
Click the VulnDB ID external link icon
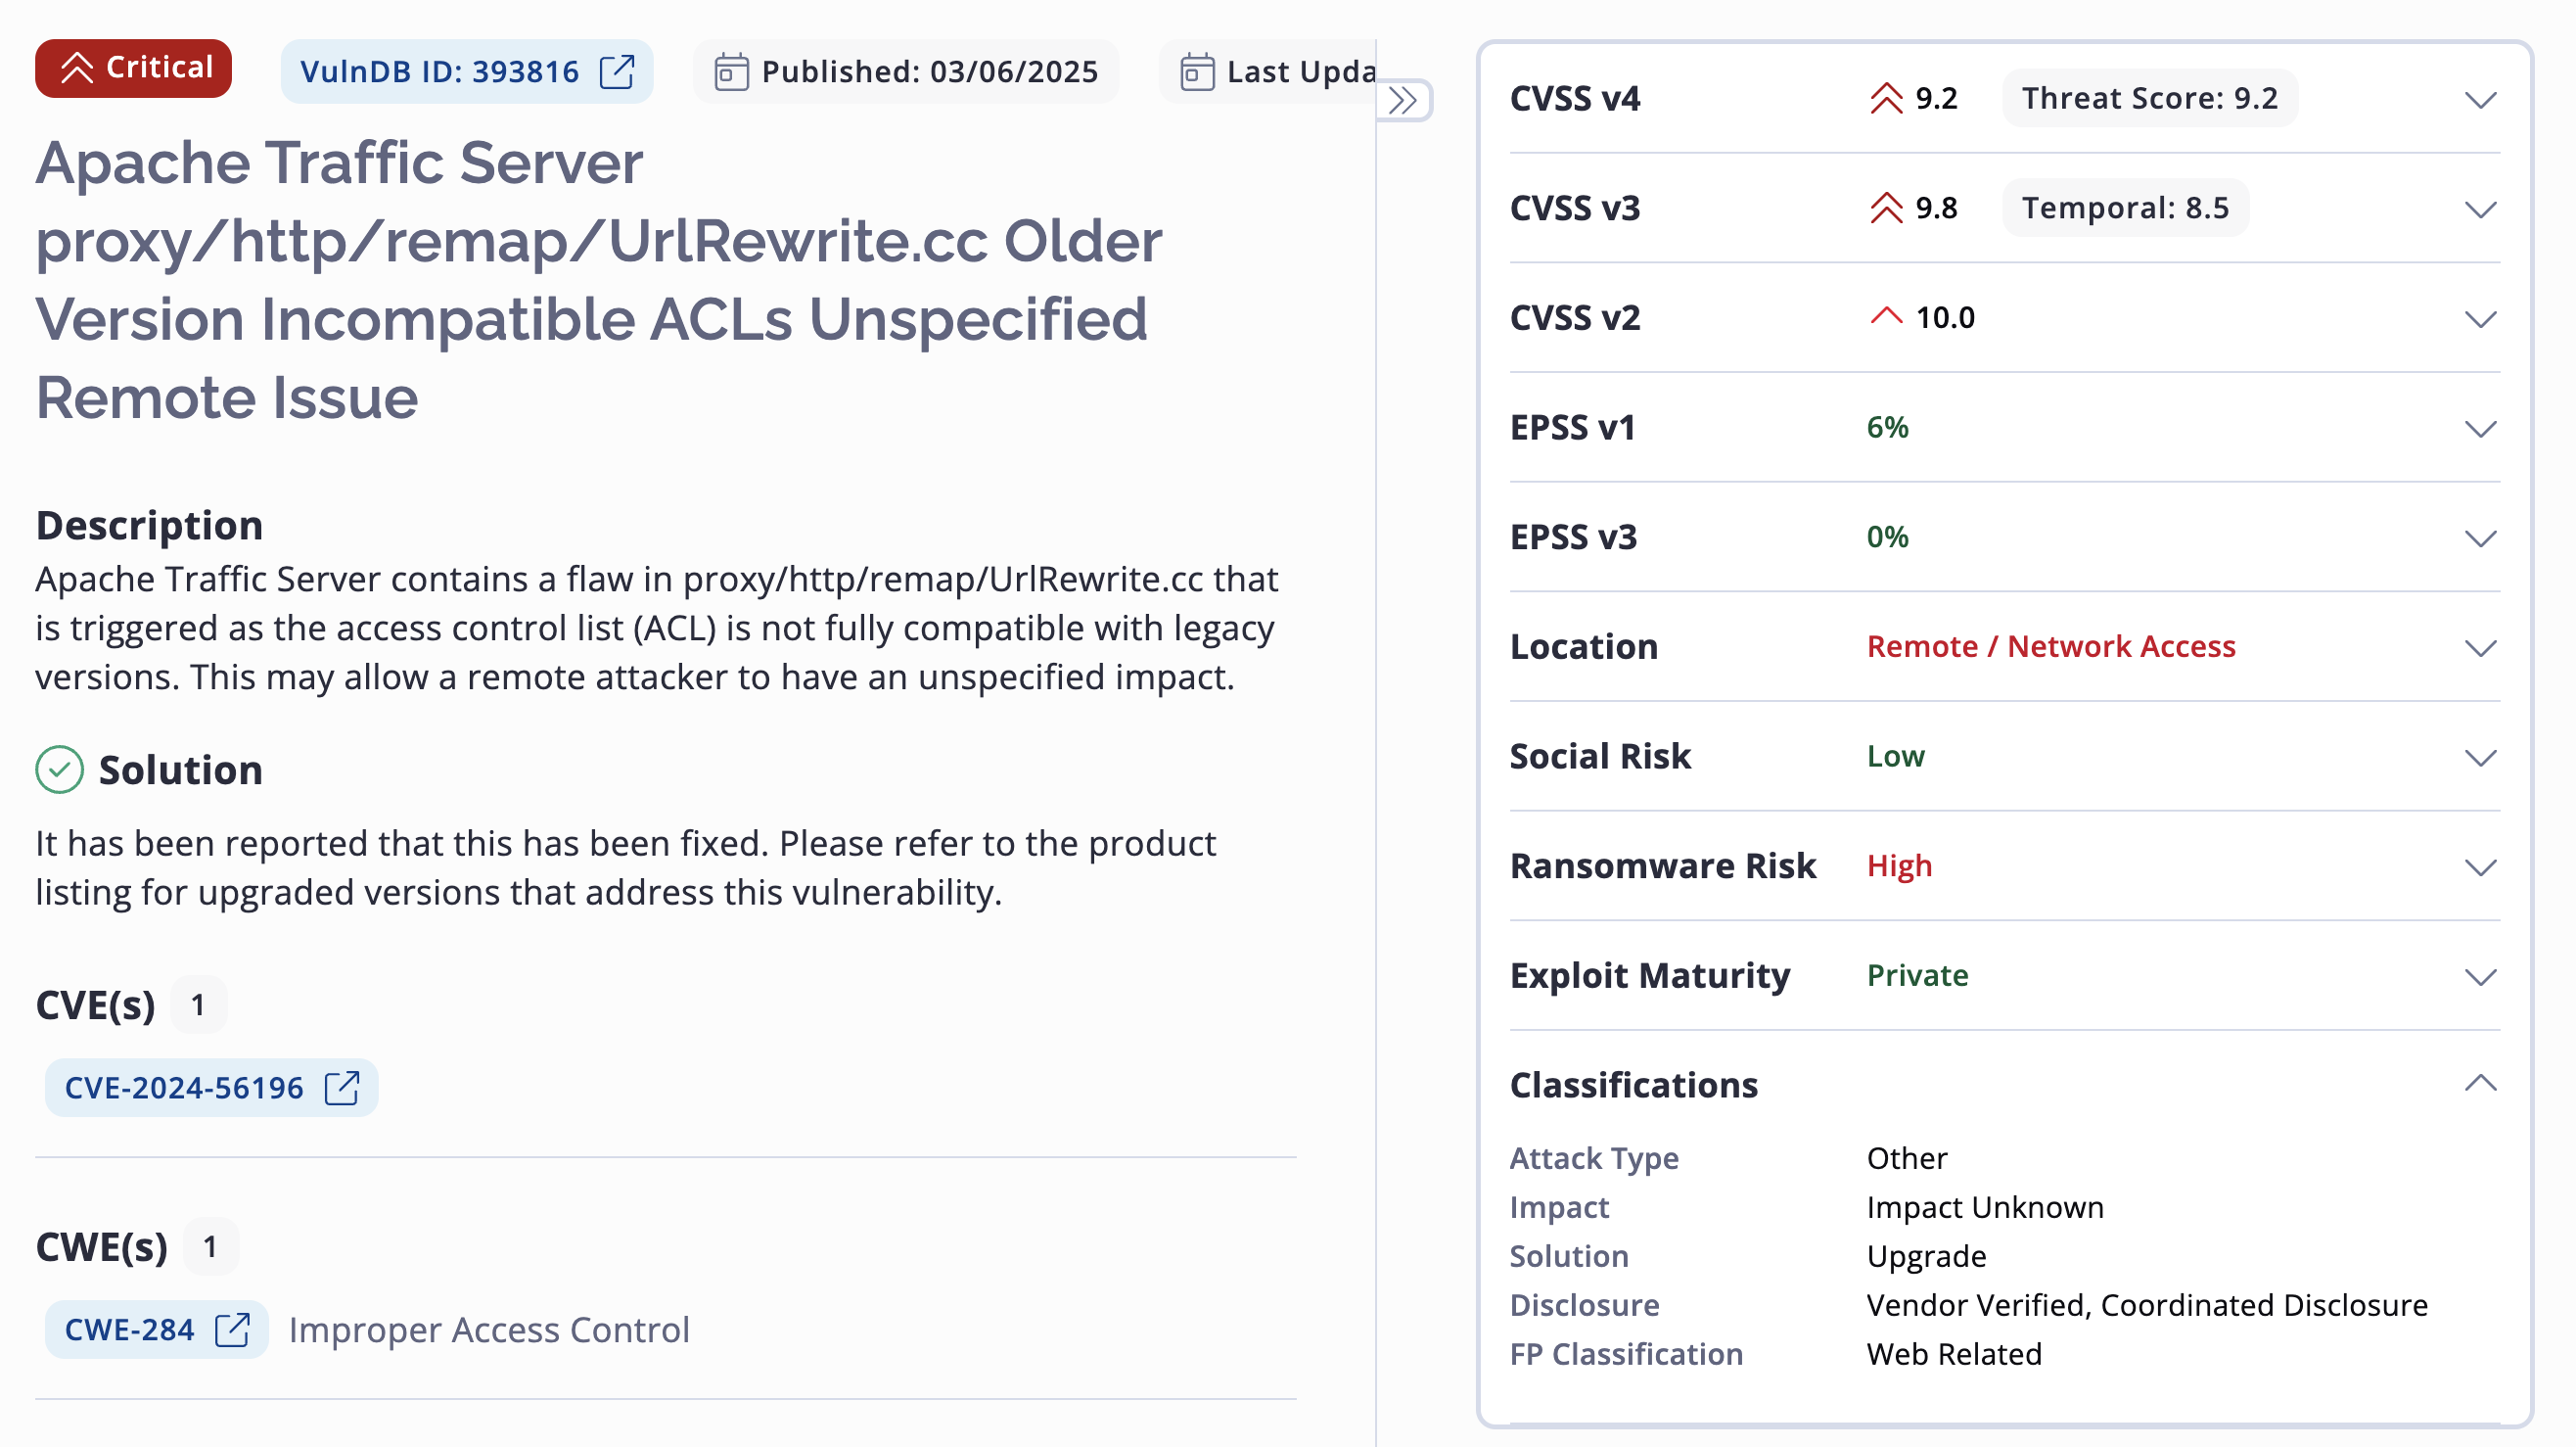[x=617, y=72]
